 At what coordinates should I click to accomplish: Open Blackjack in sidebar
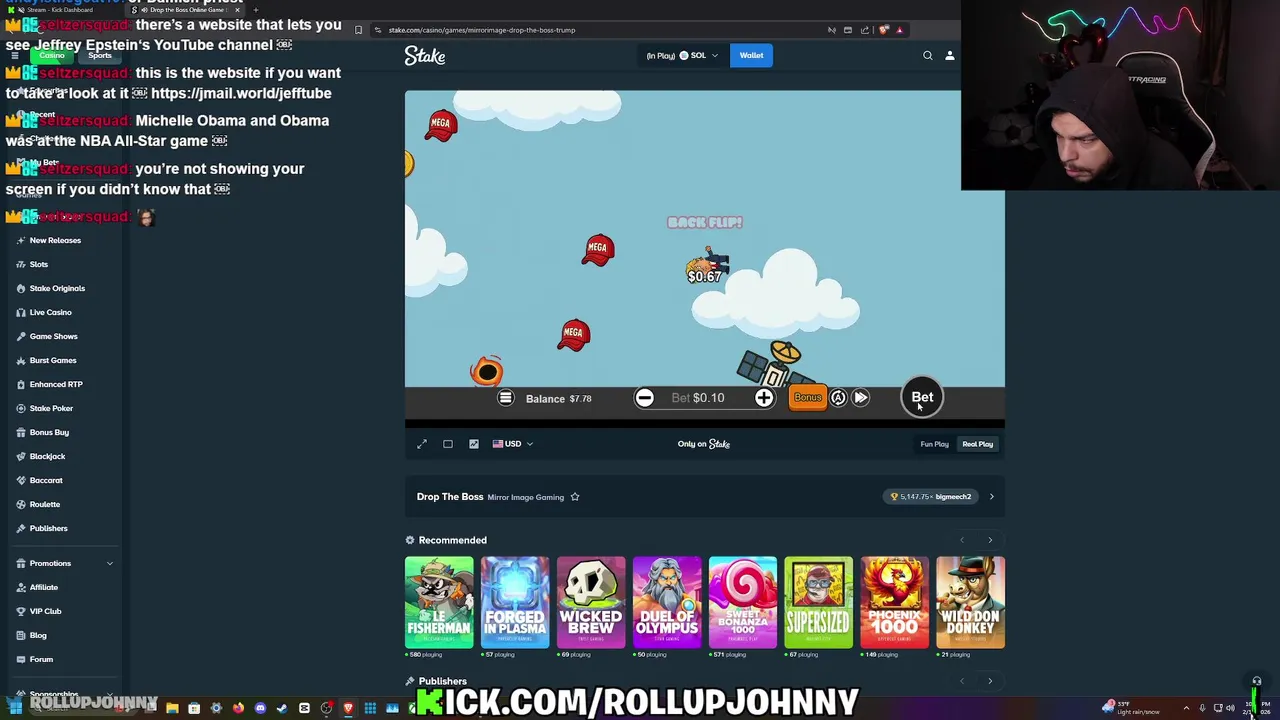[x=63, y=456]
